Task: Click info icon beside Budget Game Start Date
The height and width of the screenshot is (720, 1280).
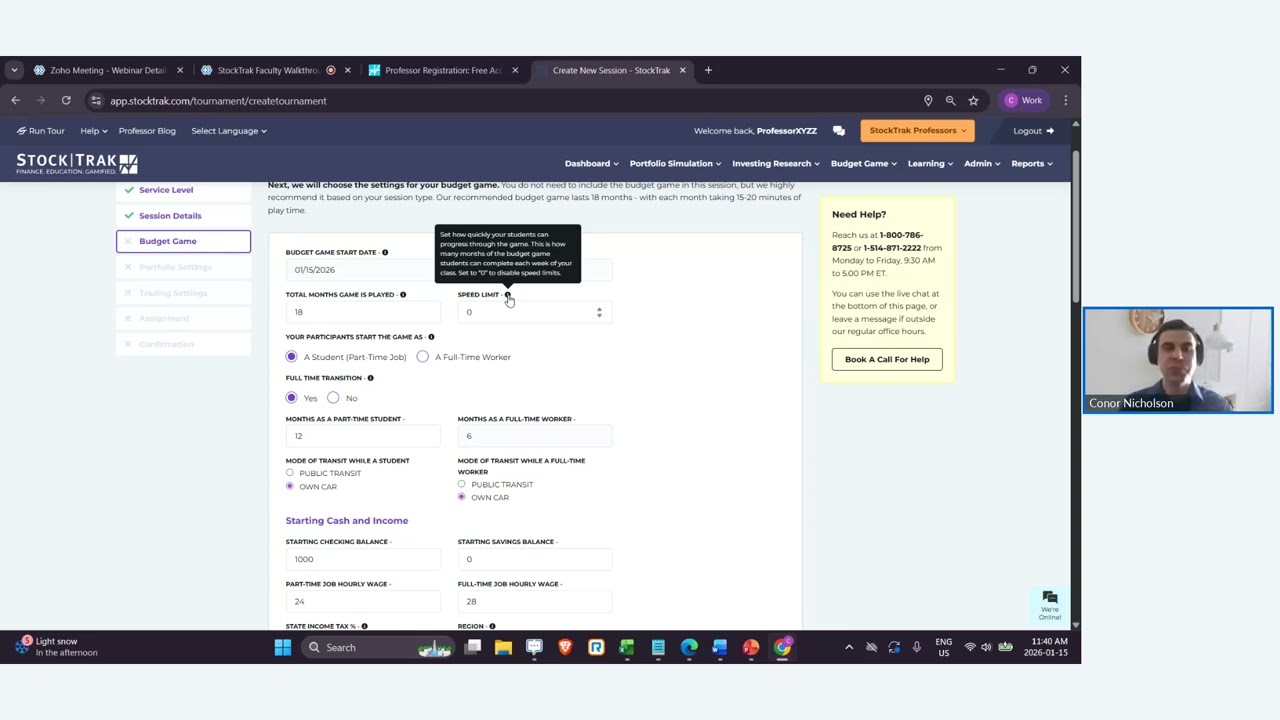Action: point(385,253)
